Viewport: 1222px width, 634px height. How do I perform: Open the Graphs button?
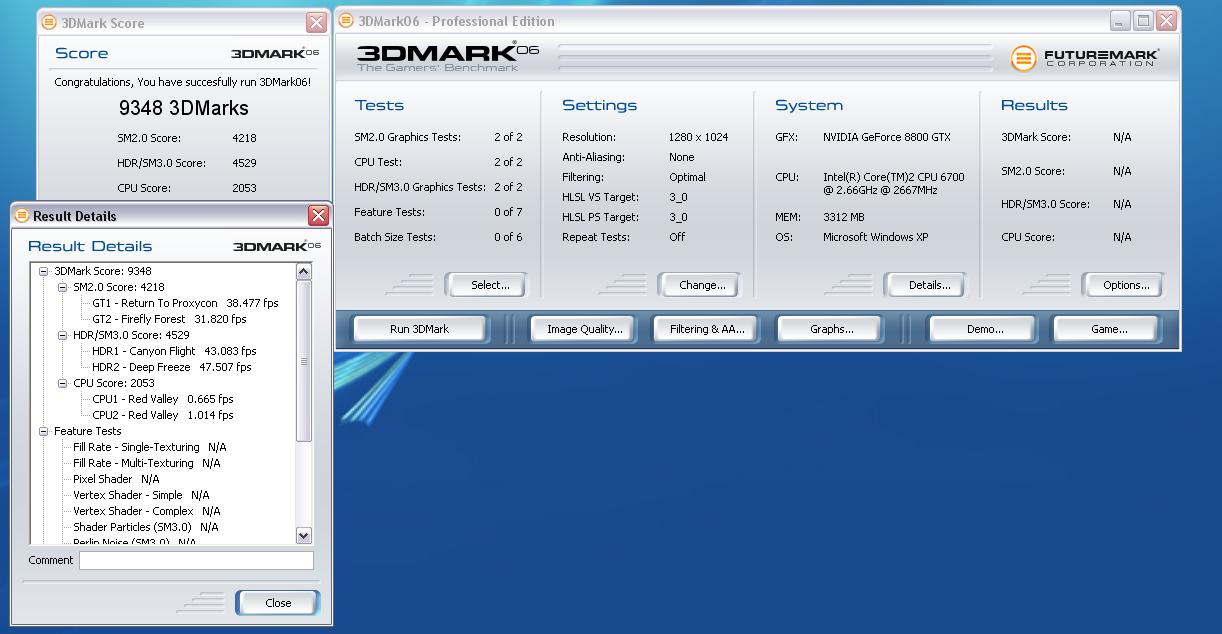pos(832,329)
